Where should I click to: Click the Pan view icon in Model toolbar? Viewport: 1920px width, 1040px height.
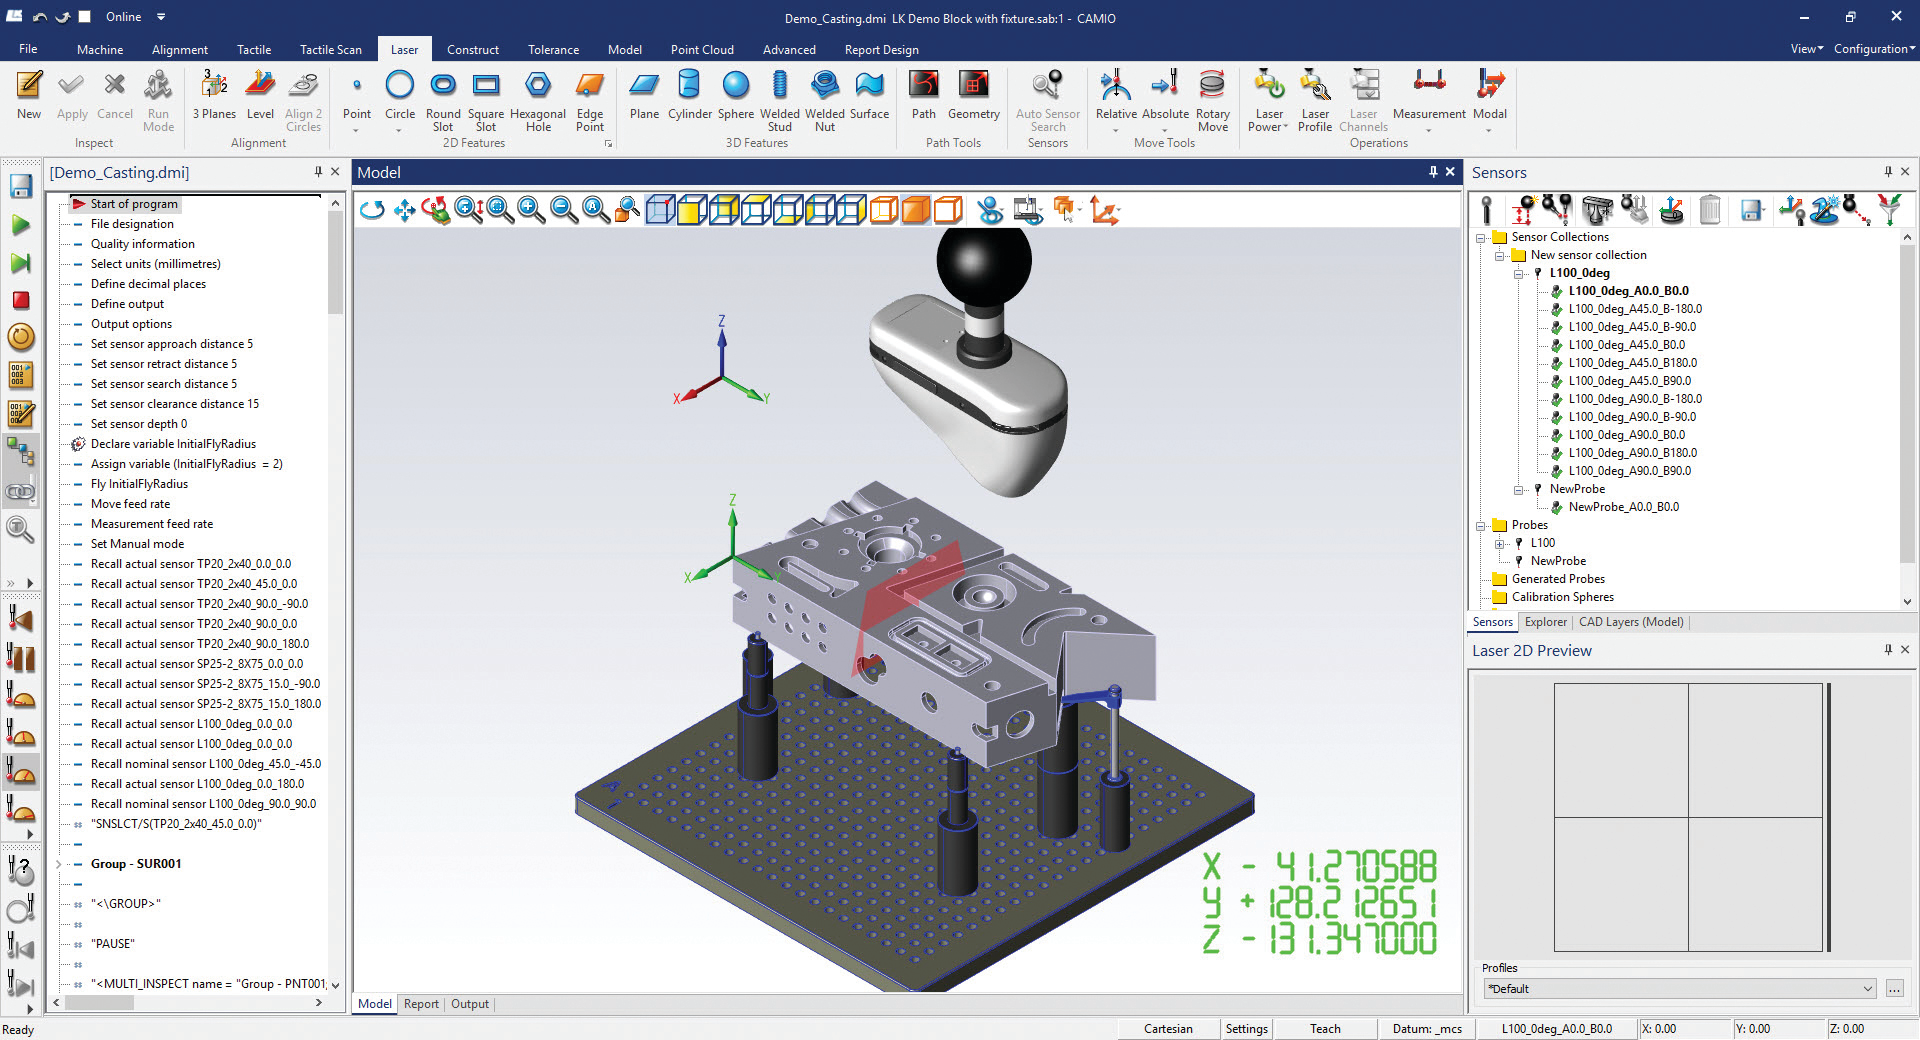click(404, 210)
